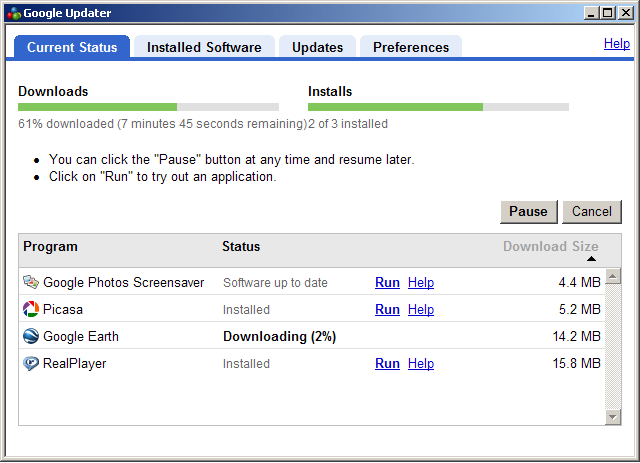Screen dimensions: 640x463
Task: Click the Downloads progress bar
Action: point(148,107)
